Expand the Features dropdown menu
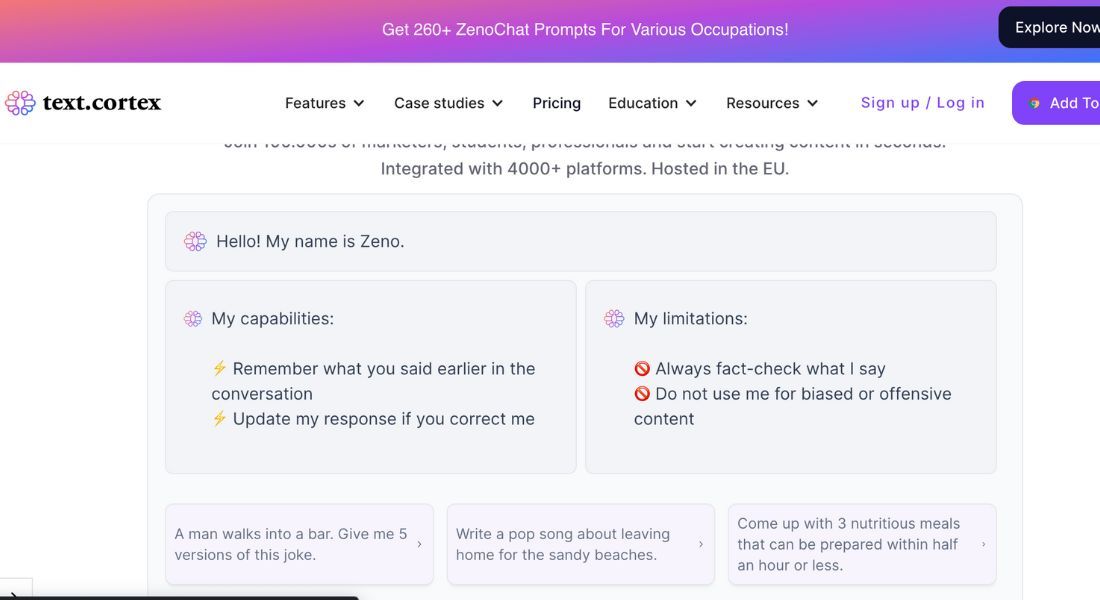Viewport: 1100px width, 600px height. click(324, 103)
